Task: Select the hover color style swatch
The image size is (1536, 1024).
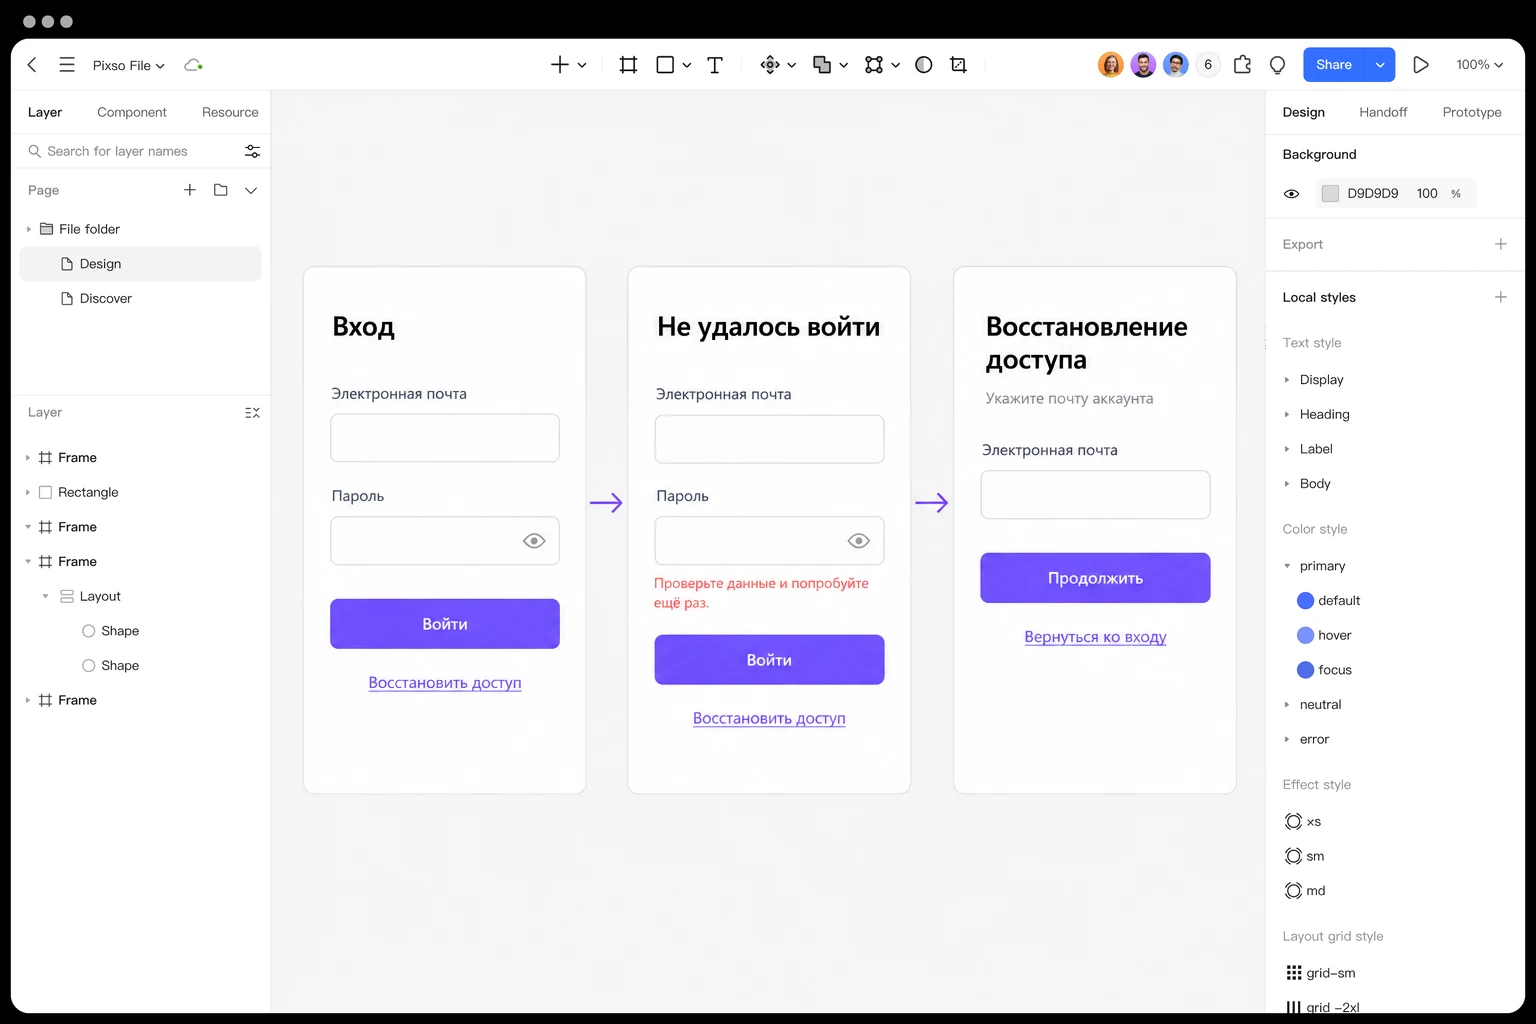Action: (x=1305, y=635)
